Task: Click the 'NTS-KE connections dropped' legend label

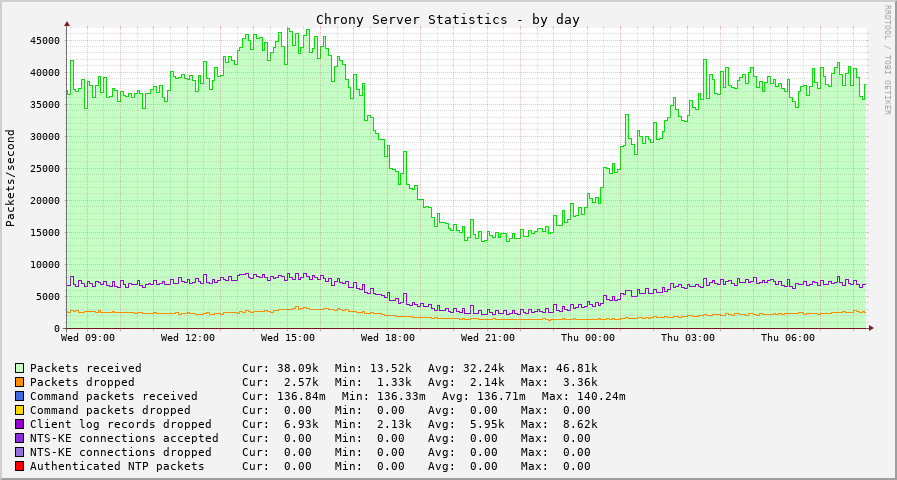Action: 121,453
